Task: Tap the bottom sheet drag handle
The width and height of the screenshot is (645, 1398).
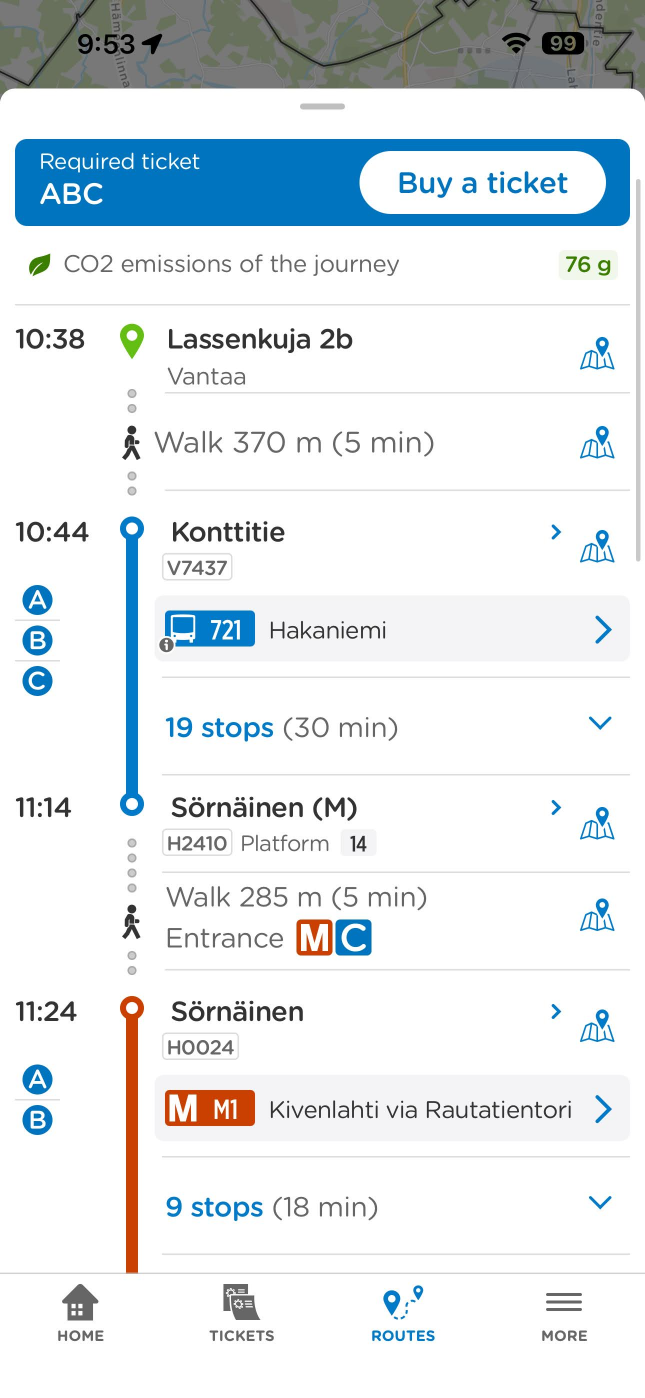Action: coord(322,106)
